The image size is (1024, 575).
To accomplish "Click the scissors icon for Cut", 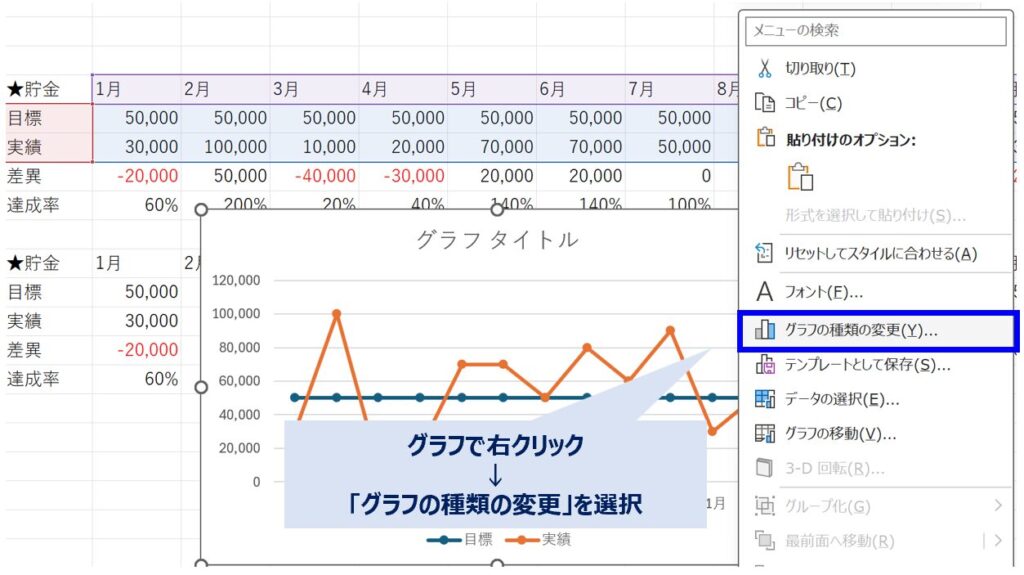I will (x=764, y=68).
